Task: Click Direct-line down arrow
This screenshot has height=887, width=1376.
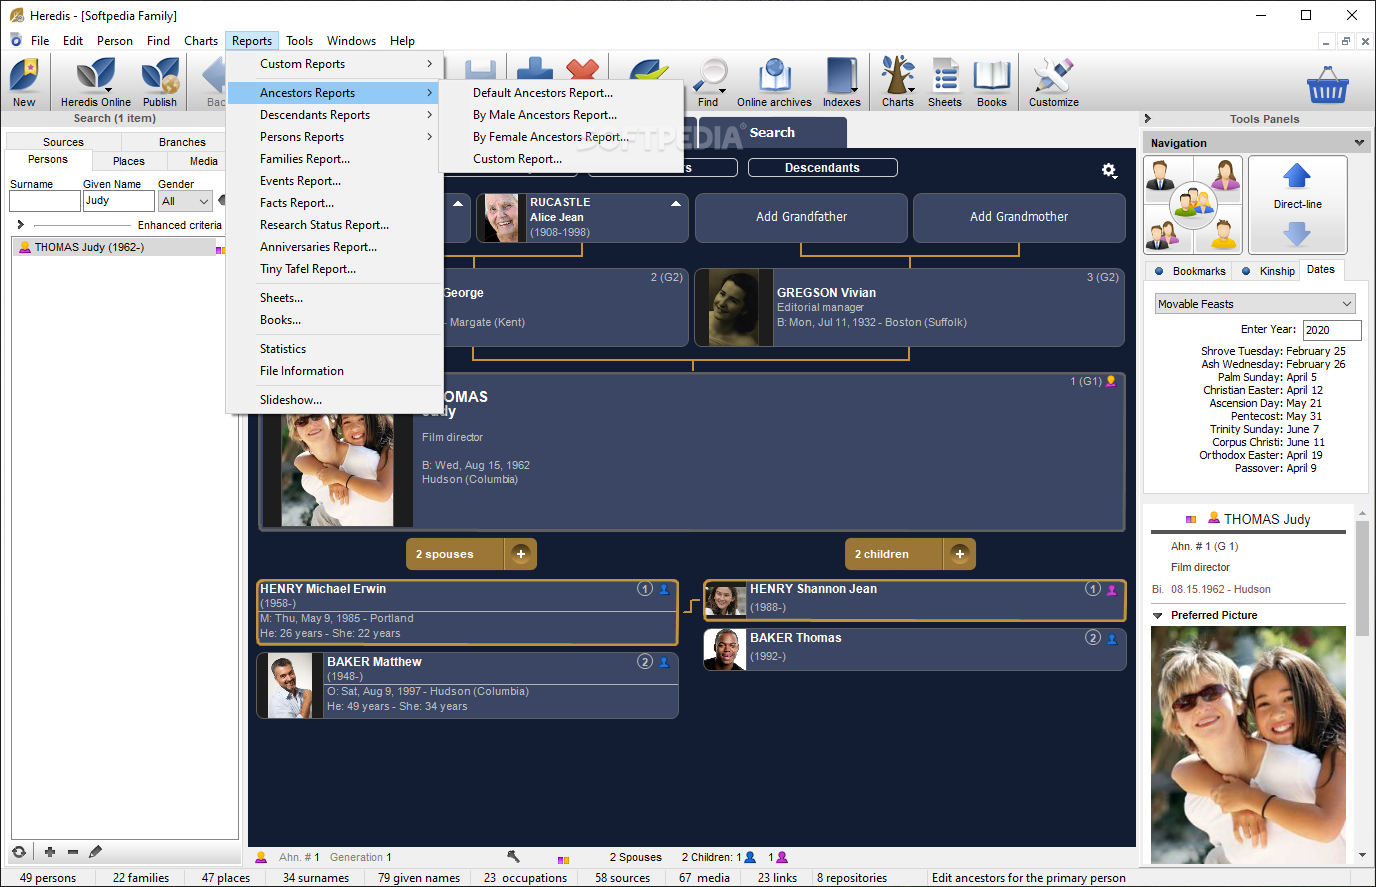Action: pos(1297,234)
